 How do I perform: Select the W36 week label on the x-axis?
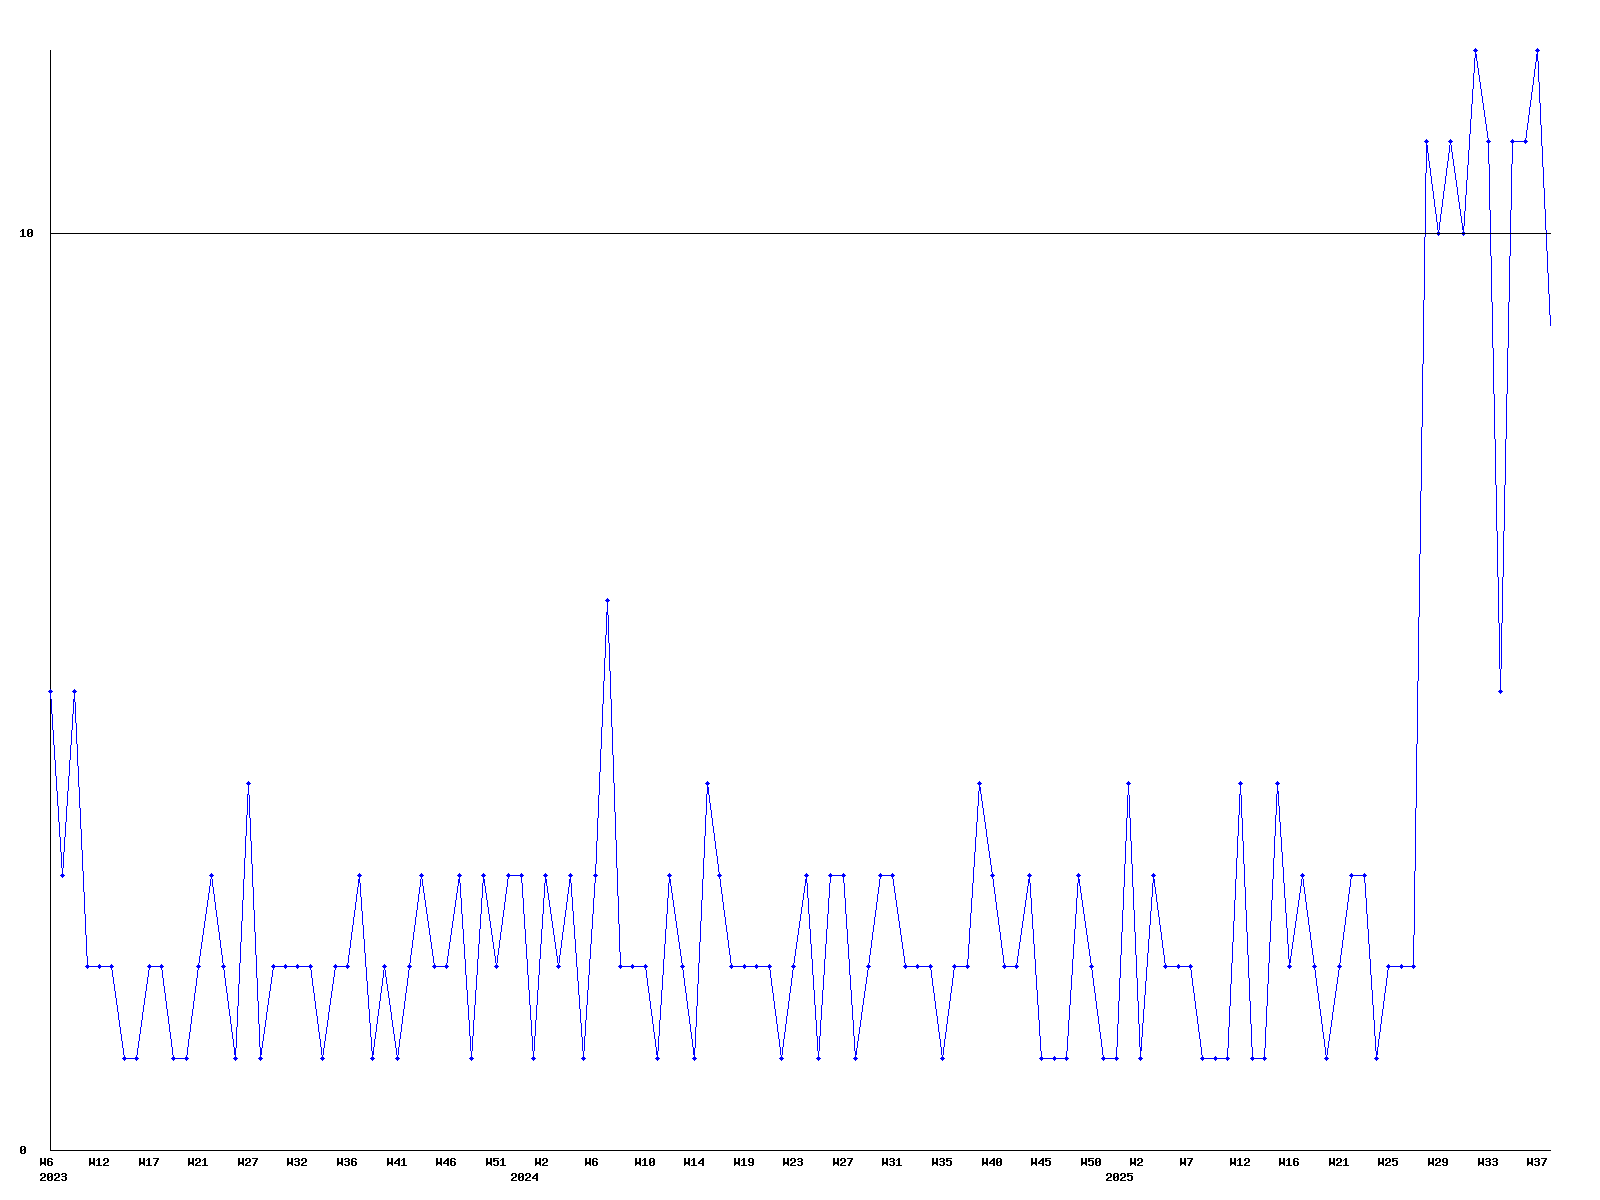click(x=347, y=1162)
